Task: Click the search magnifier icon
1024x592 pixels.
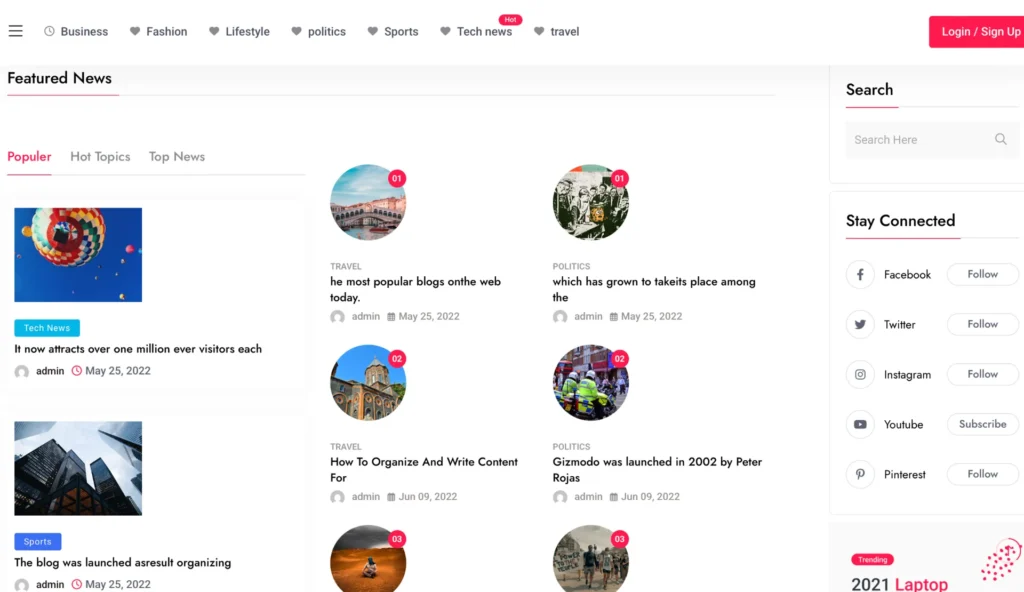Action: [1000, 140]
